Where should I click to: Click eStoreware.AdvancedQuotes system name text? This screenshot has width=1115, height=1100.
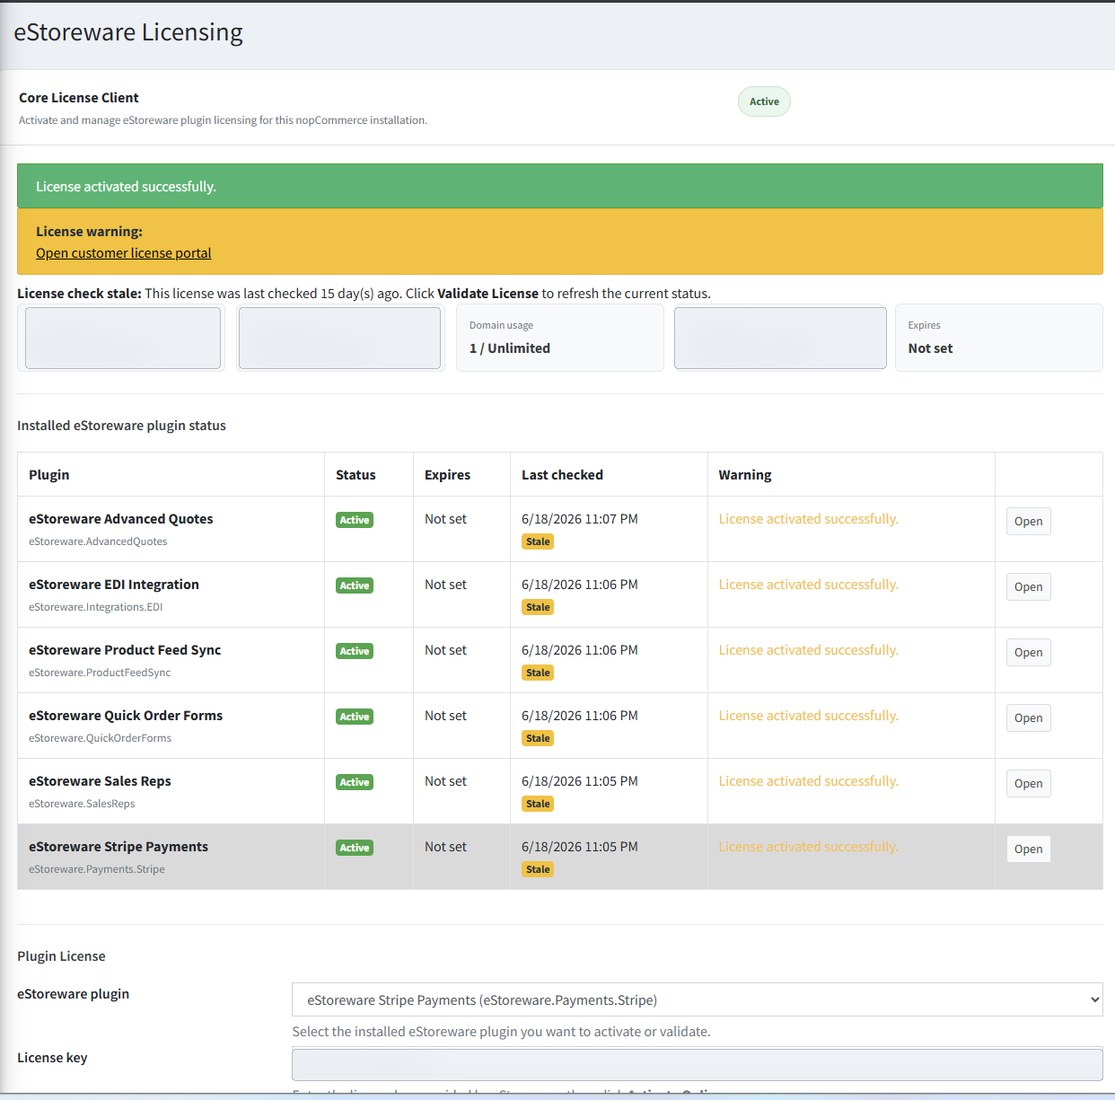point(98,541)
